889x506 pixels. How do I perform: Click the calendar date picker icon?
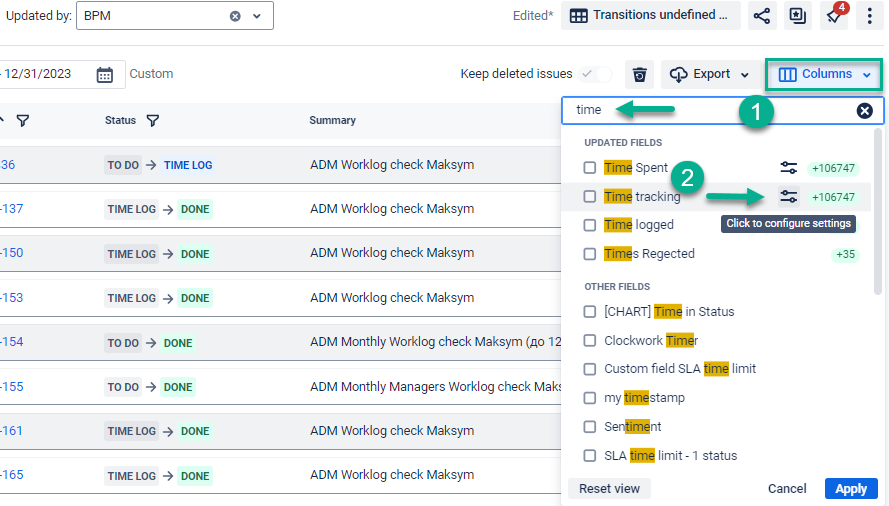(x=105, y=74)
